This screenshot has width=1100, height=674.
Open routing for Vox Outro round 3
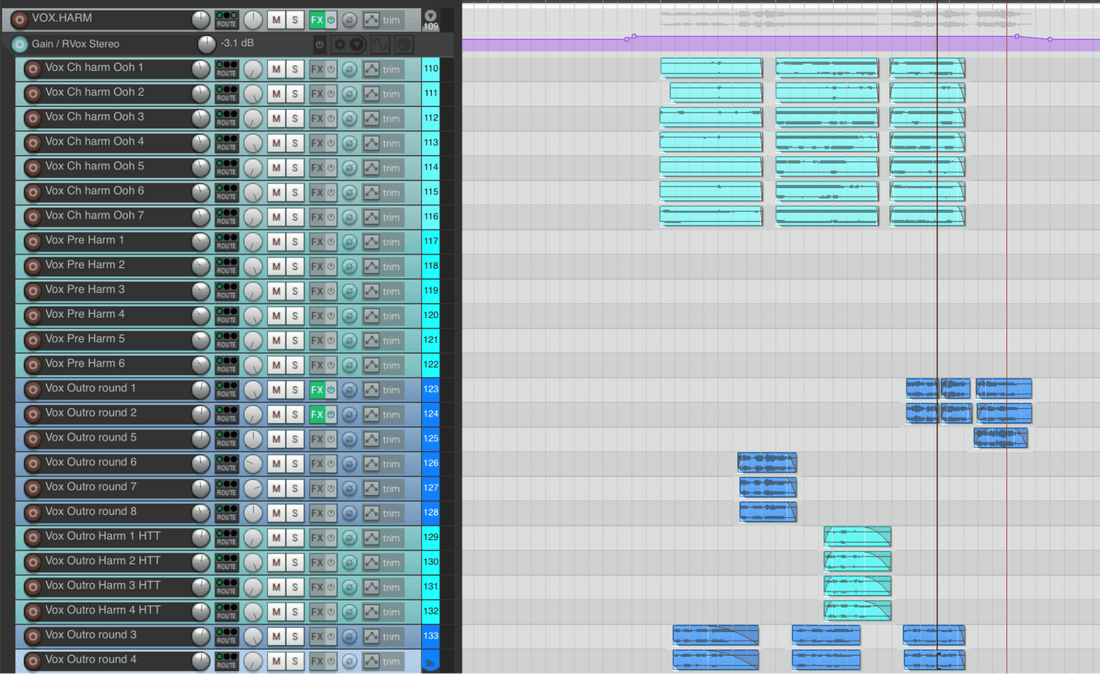click(x=227, y=636)
